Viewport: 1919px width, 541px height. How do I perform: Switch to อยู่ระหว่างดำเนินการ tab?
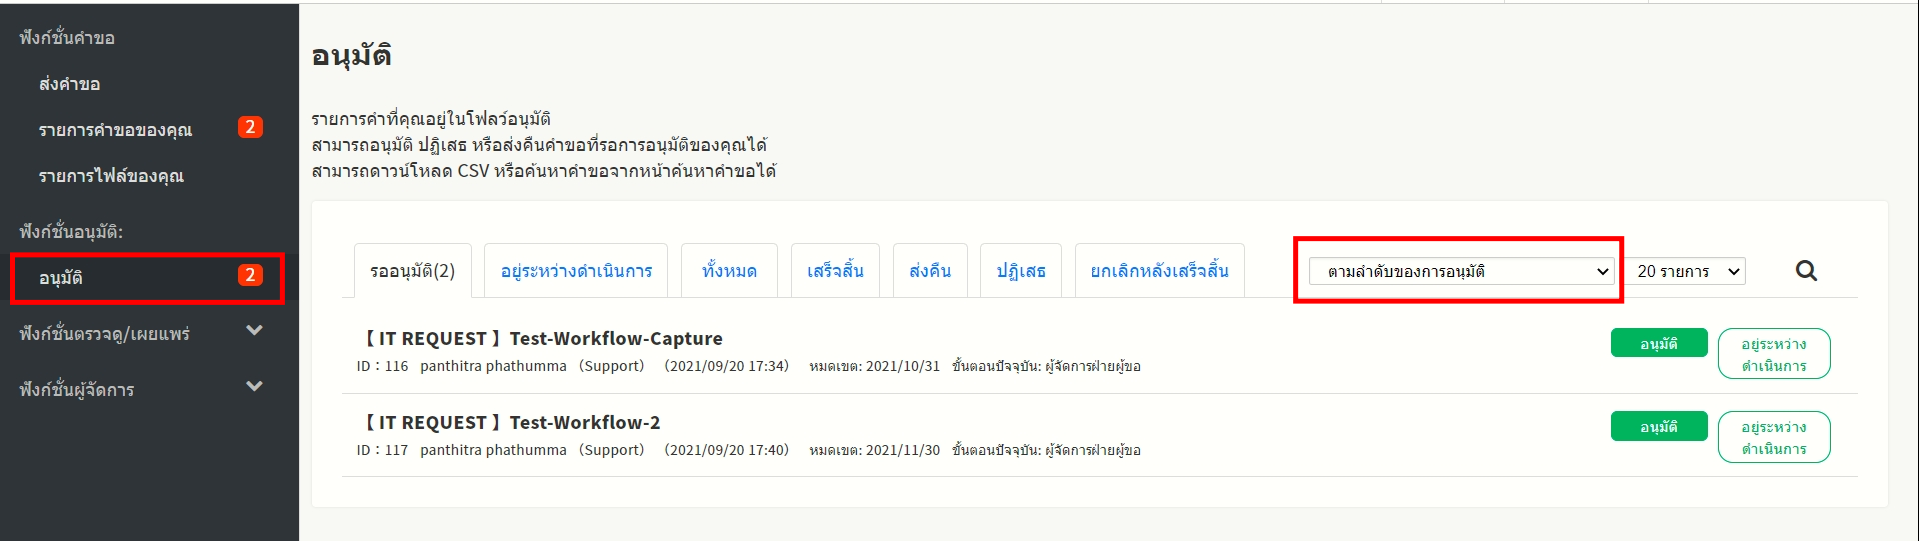pos(576,271)
